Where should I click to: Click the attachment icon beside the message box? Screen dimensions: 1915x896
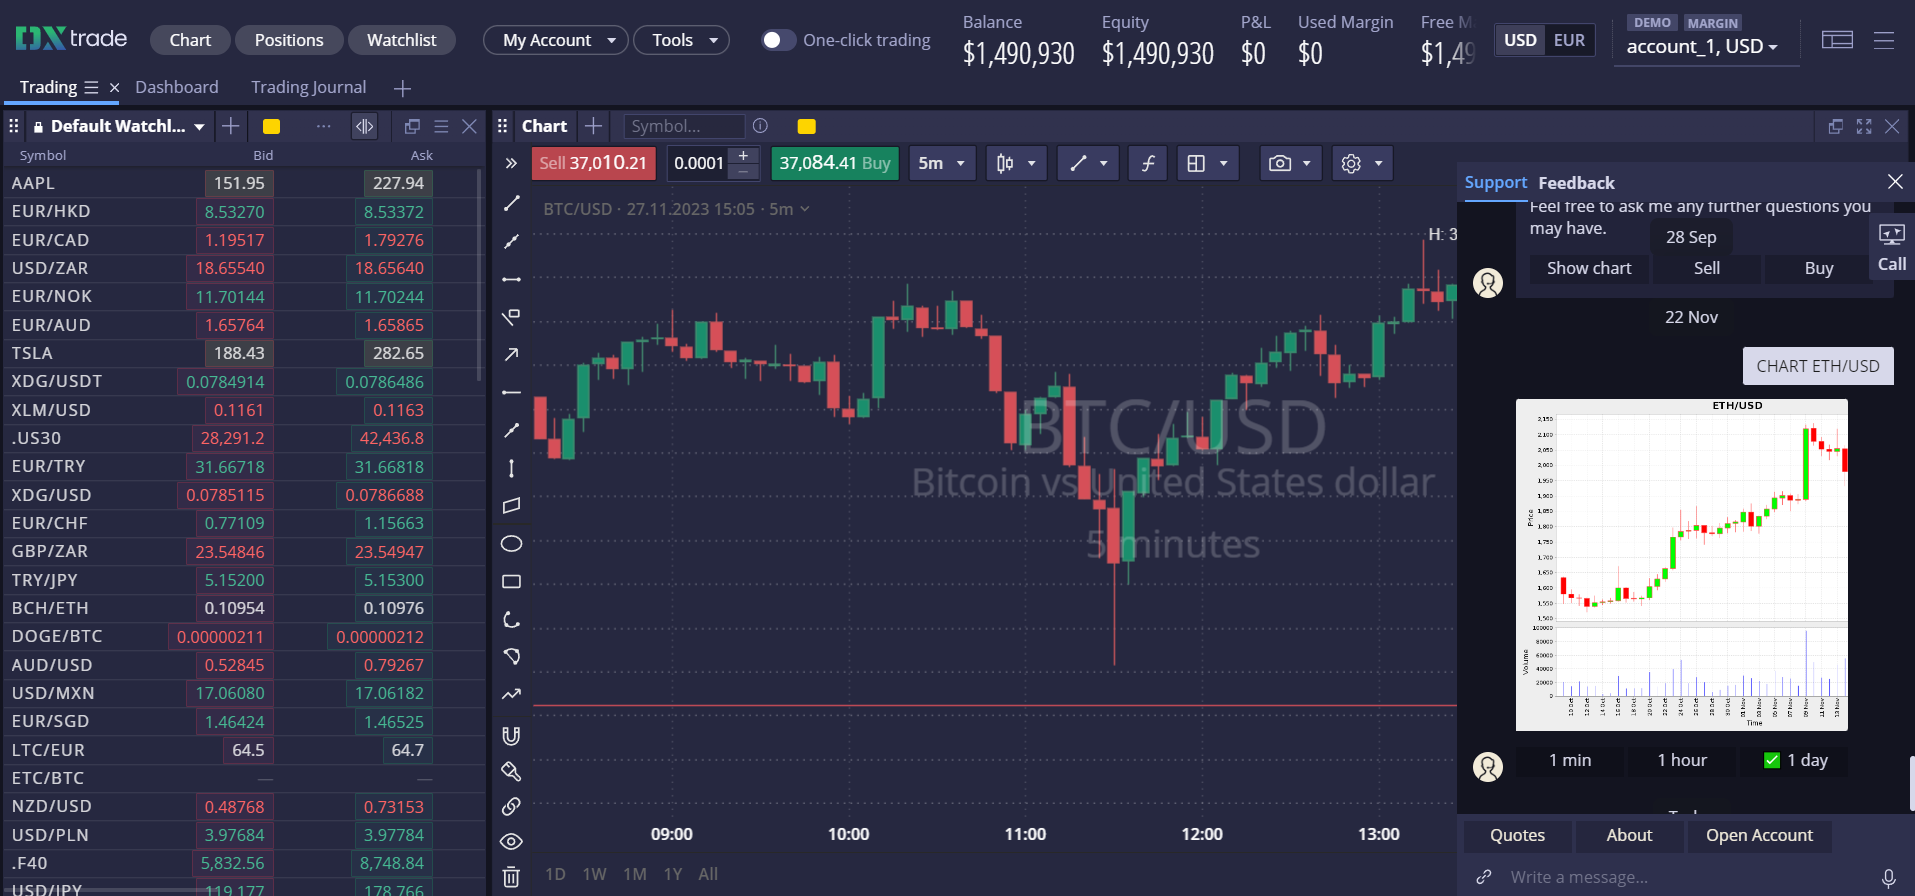(x=1484, y=877)
